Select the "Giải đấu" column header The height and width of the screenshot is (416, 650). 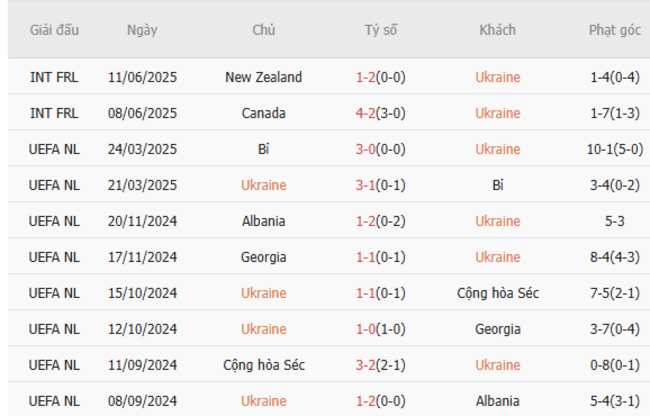click(54, 30)
